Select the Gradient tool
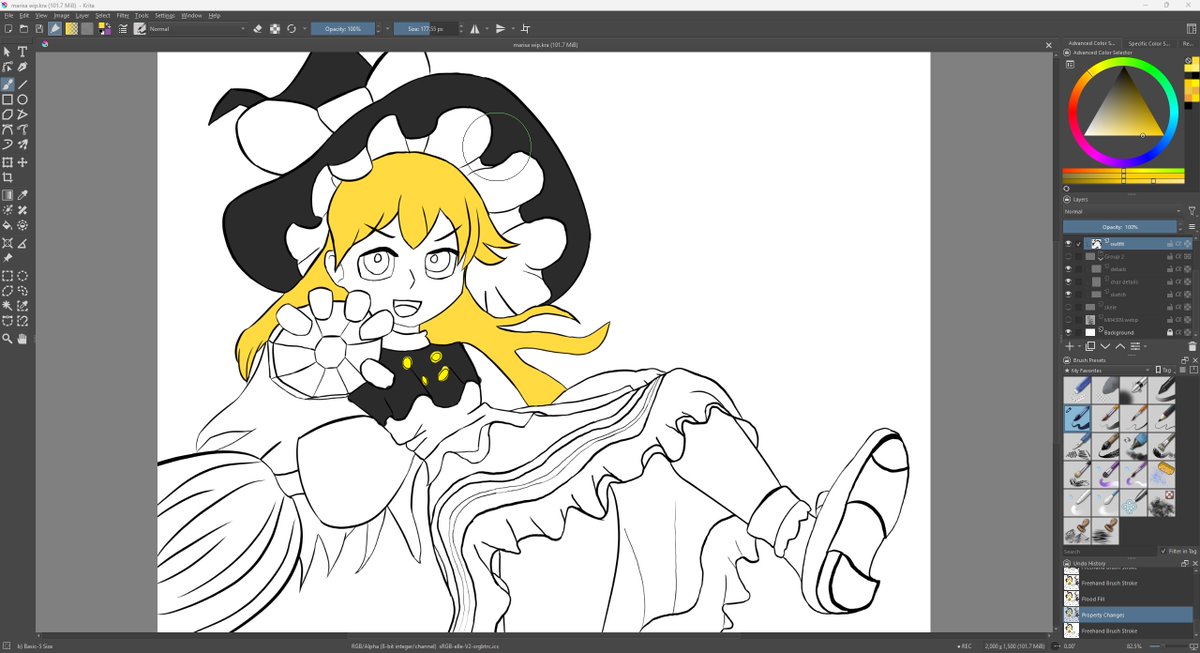The width and height of the screenshot is (1200, 653). 7,195
